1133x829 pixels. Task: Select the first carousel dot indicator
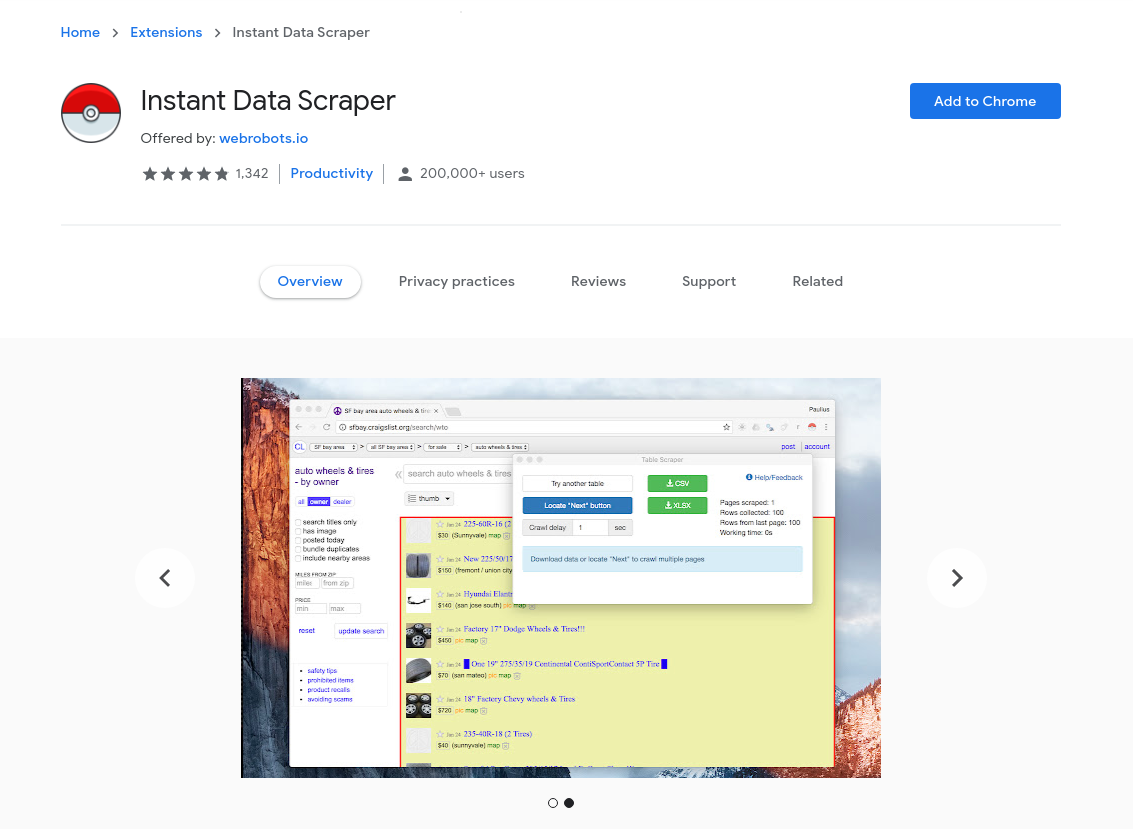(x=553, y=803)
